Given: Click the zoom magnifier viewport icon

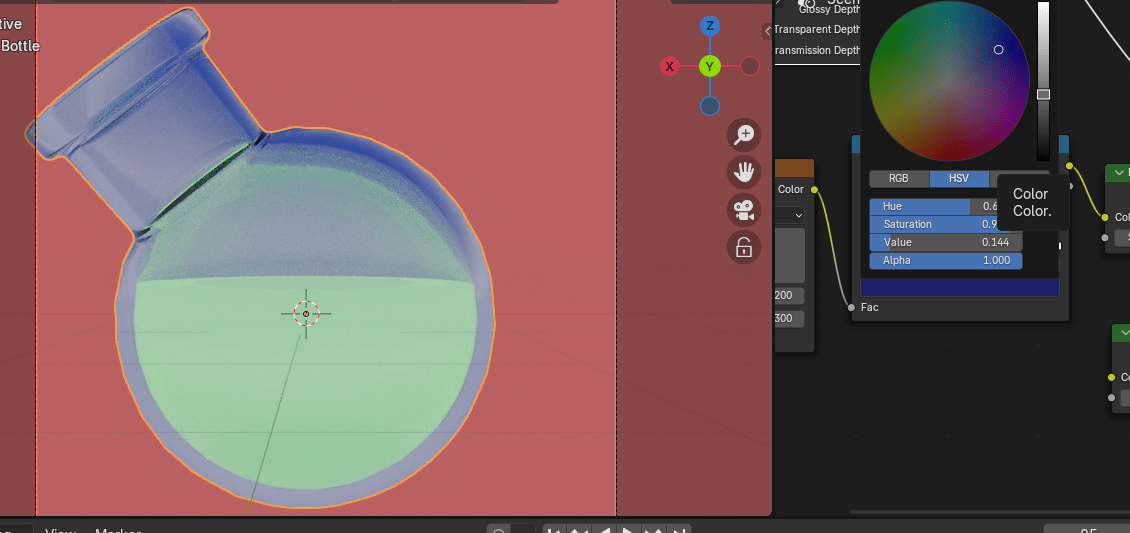Looking at the screenshot, I should pos(744,134).
